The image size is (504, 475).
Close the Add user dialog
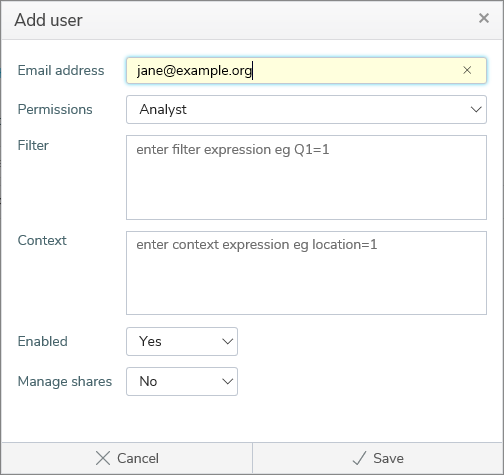click(484, 18)
